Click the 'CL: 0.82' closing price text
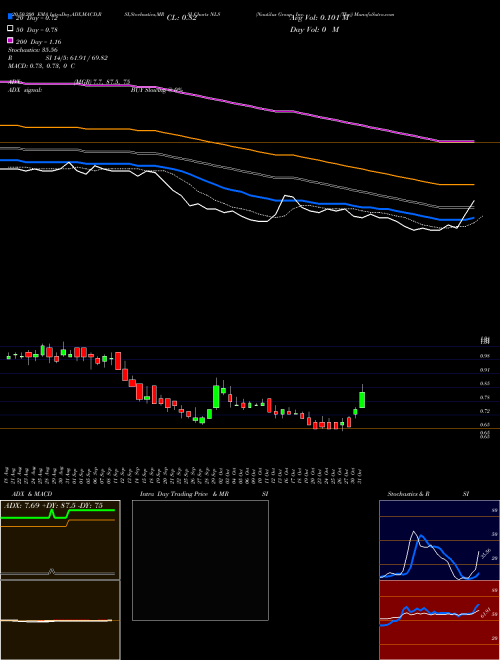Image resolution: width=500 pixels, height=660 pixels. point(182,18)
